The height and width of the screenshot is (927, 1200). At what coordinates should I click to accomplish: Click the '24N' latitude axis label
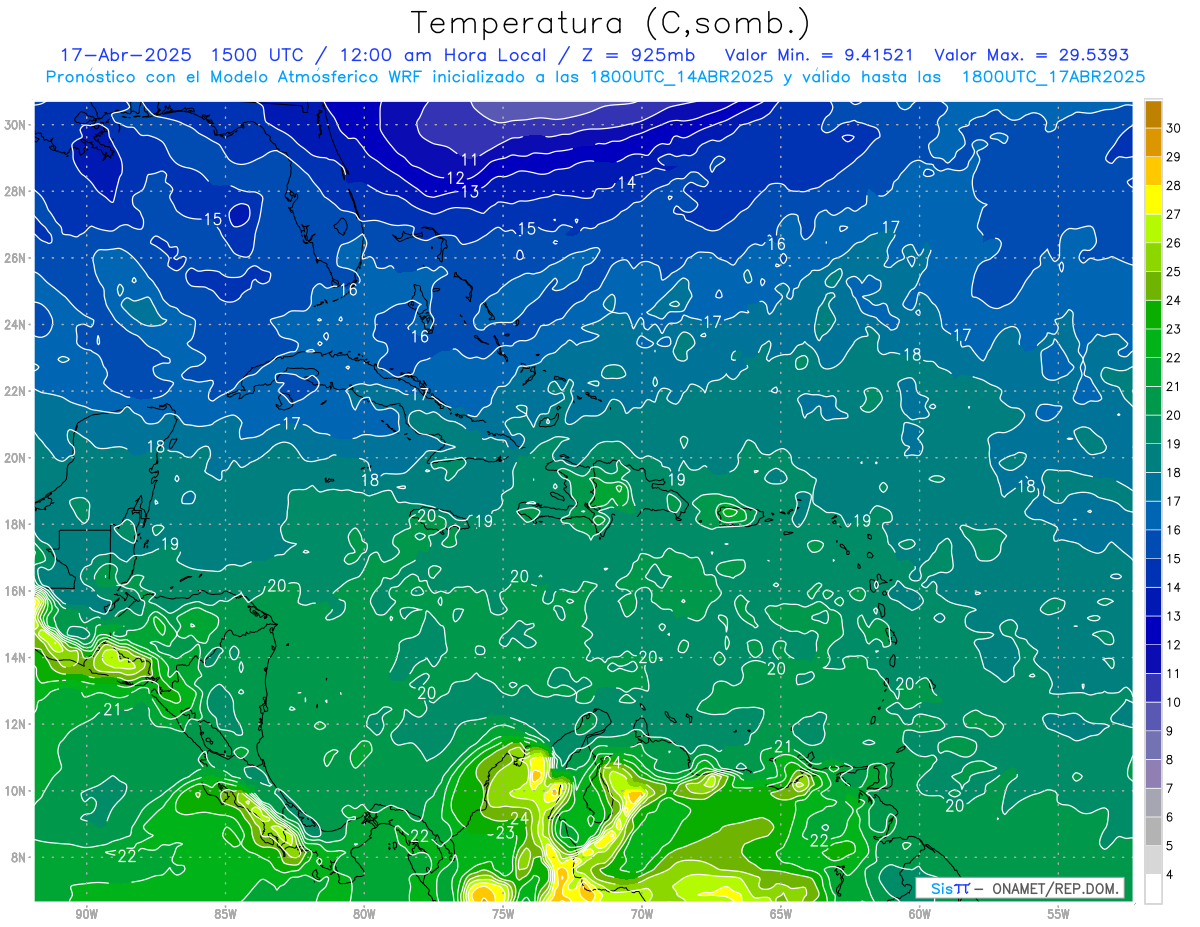(x=15, y=325)
